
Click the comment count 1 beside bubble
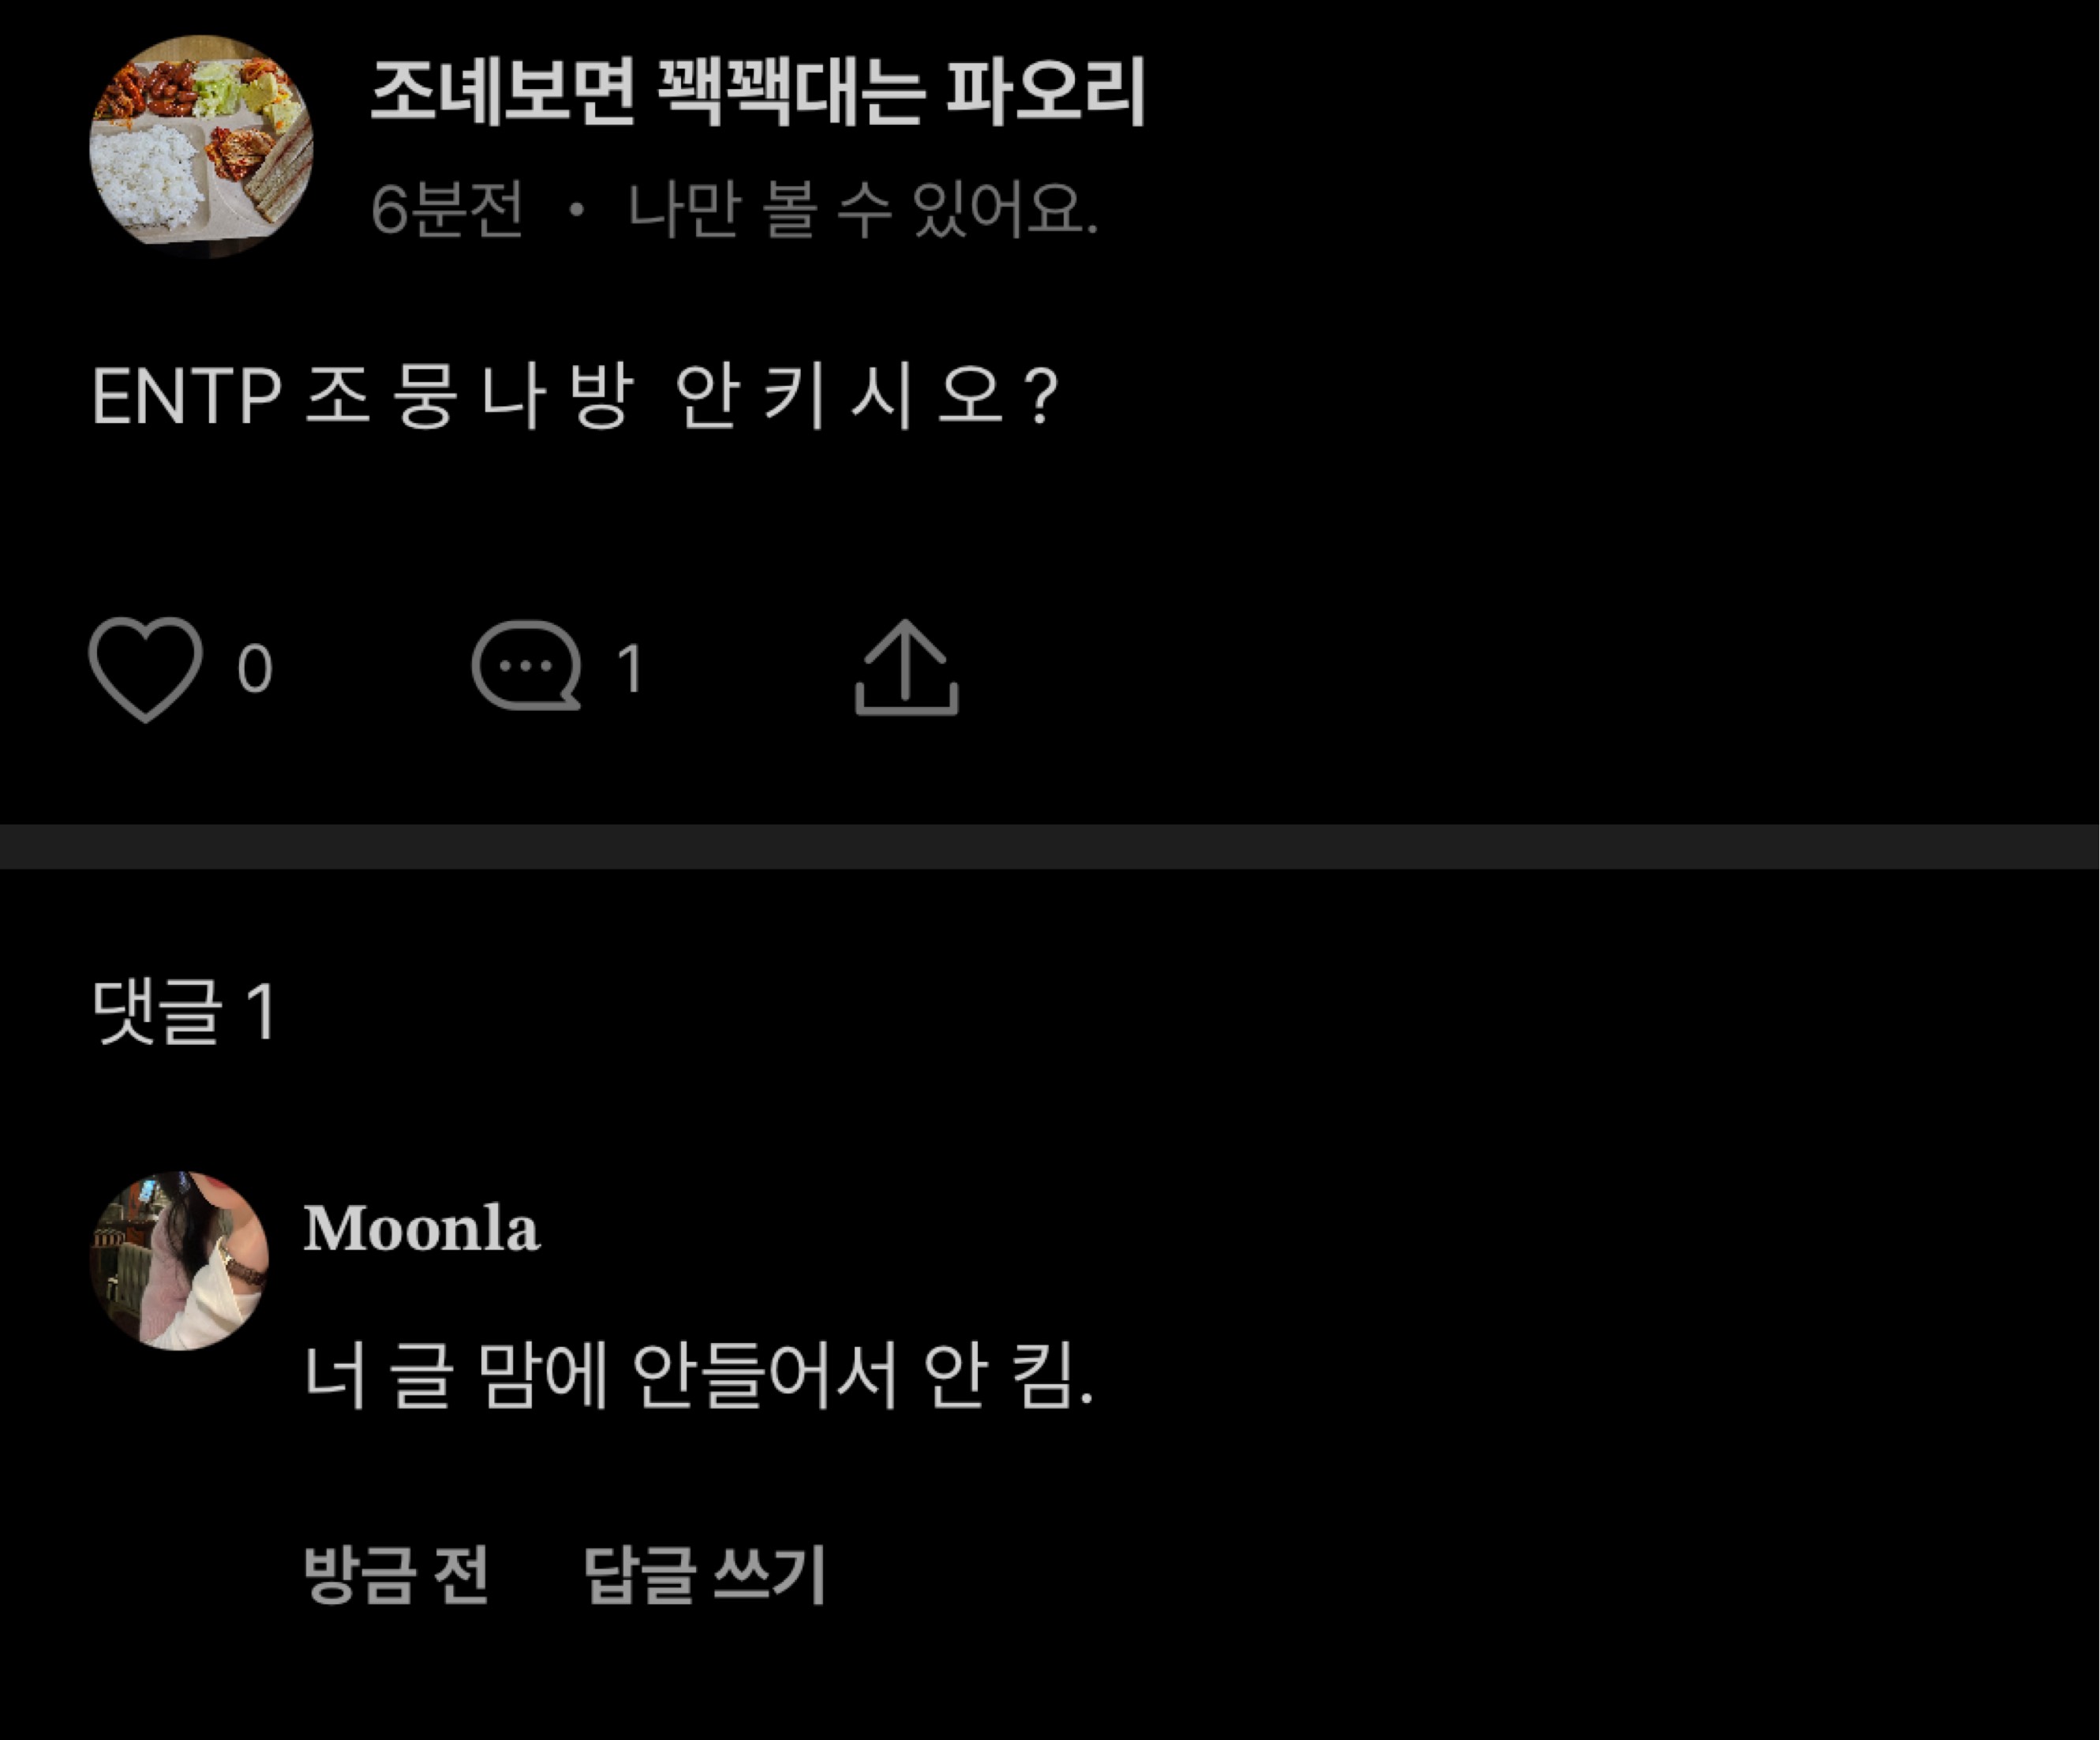(630, 668)
